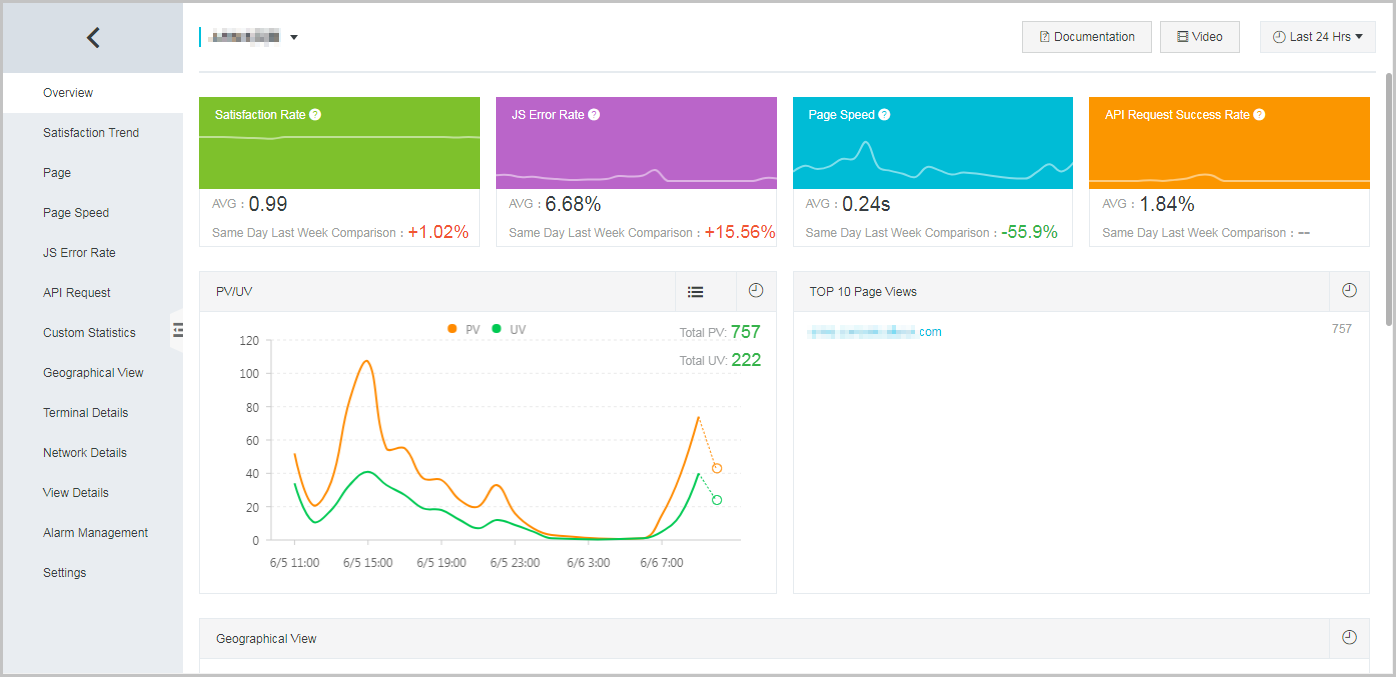Click the API Request Success Rate help icon
The image size is (1396, 677).
tap(1259, 115)
